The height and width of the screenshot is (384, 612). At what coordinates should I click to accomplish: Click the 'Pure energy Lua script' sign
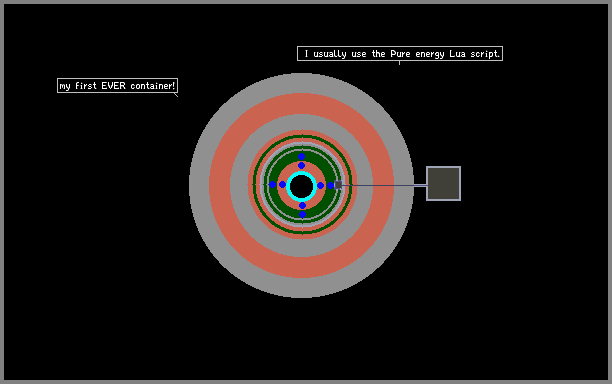pyautogui.click(x=400, y=53)
